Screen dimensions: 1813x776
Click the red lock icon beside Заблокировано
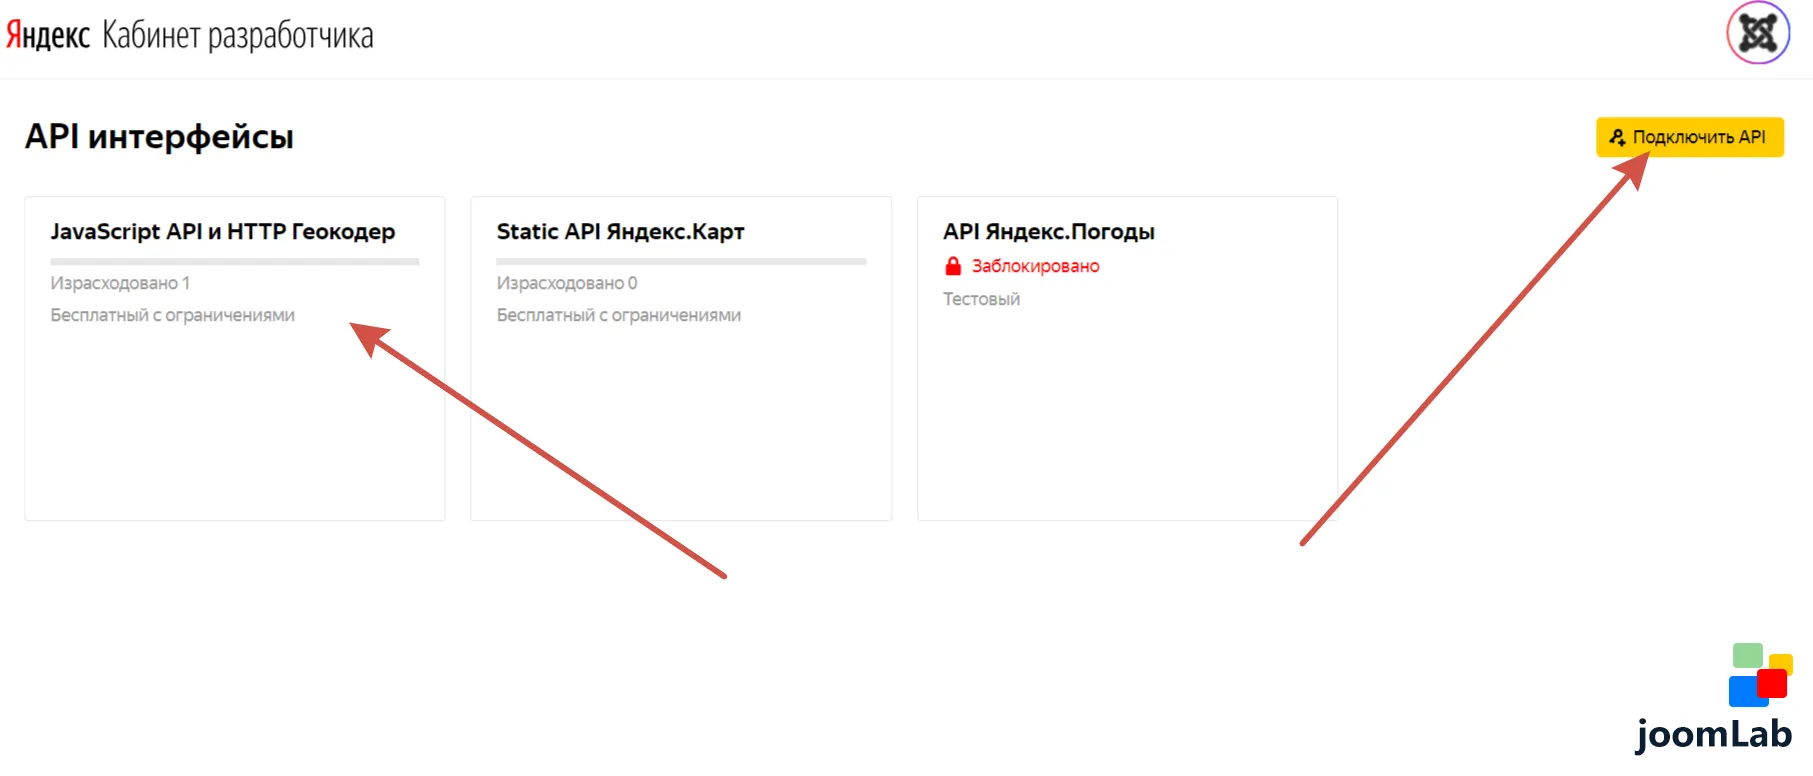click(953, 266)
